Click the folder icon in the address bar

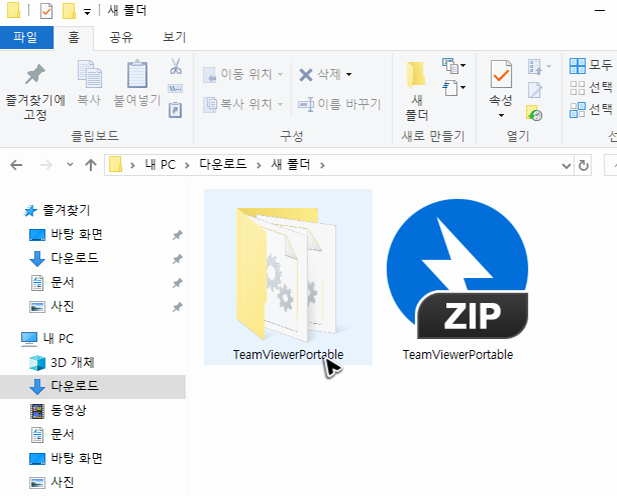(x=115, y=165)
